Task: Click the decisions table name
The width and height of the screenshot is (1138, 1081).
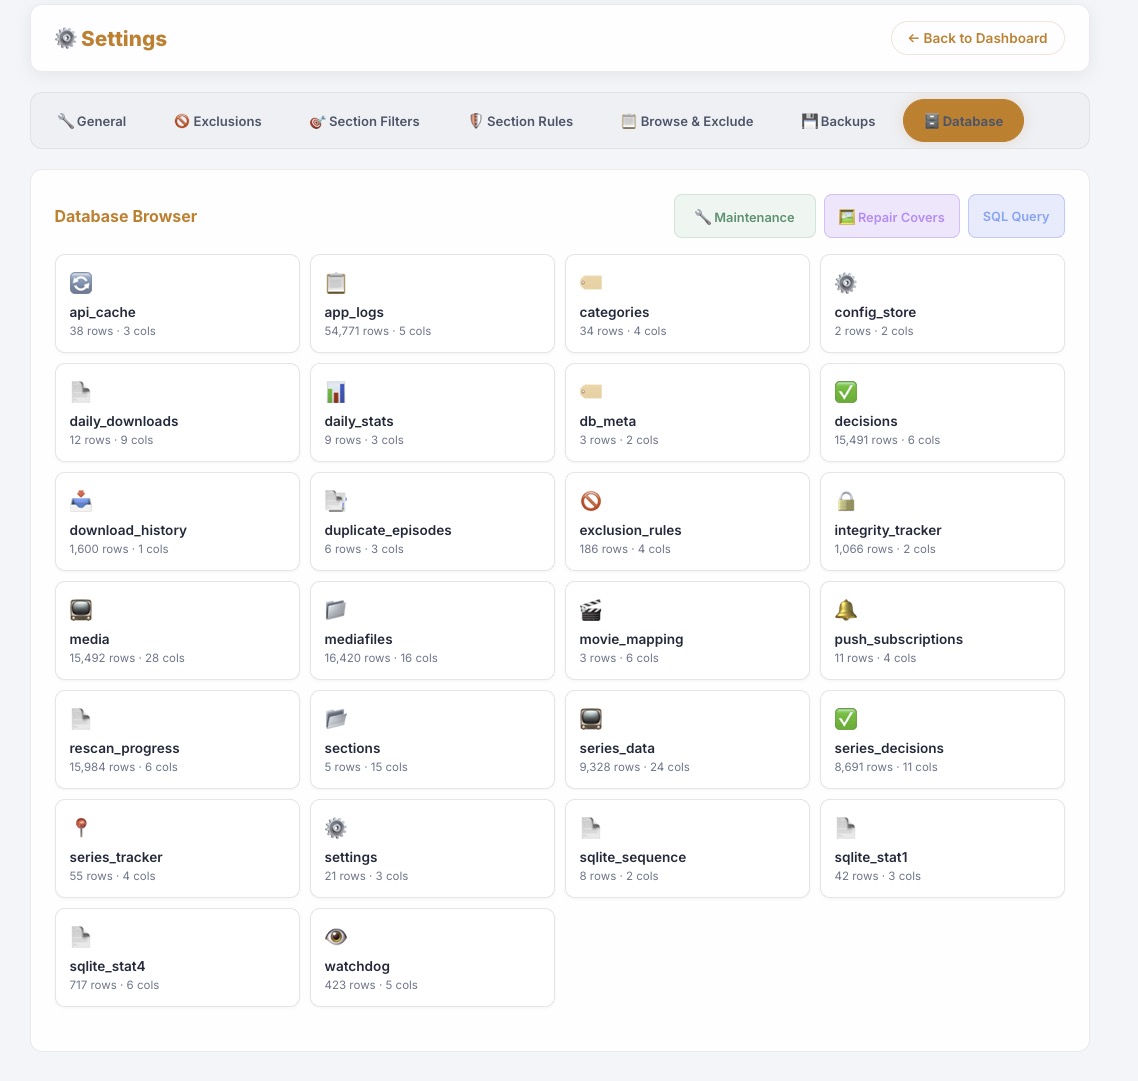Action: (x=866, y=421)
